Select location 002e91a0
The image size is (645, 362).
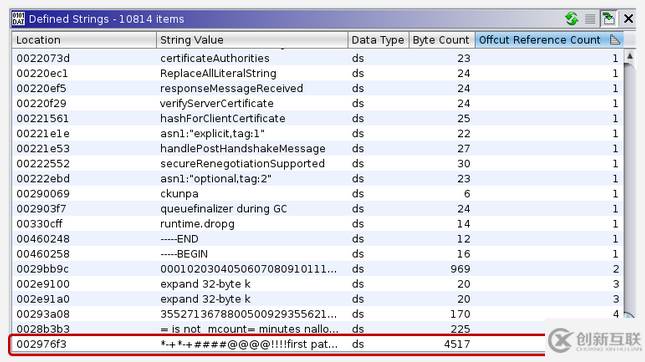[43, 299]
